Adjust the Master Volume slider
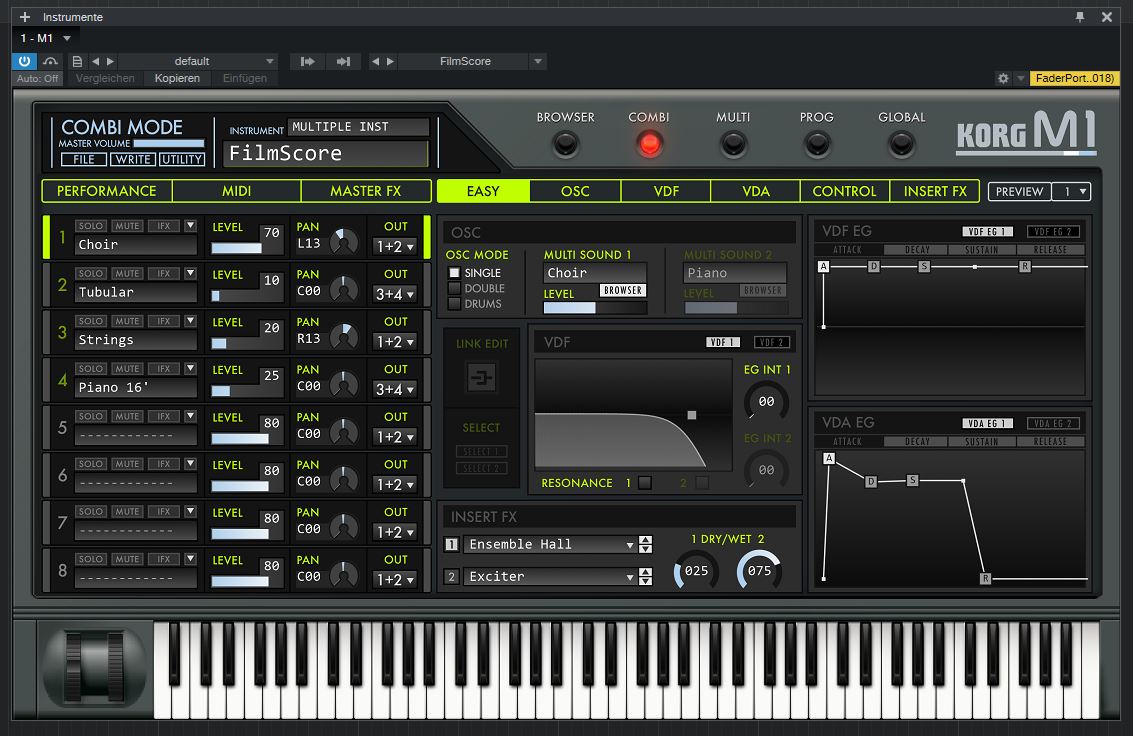 click(x=169, y=144)
